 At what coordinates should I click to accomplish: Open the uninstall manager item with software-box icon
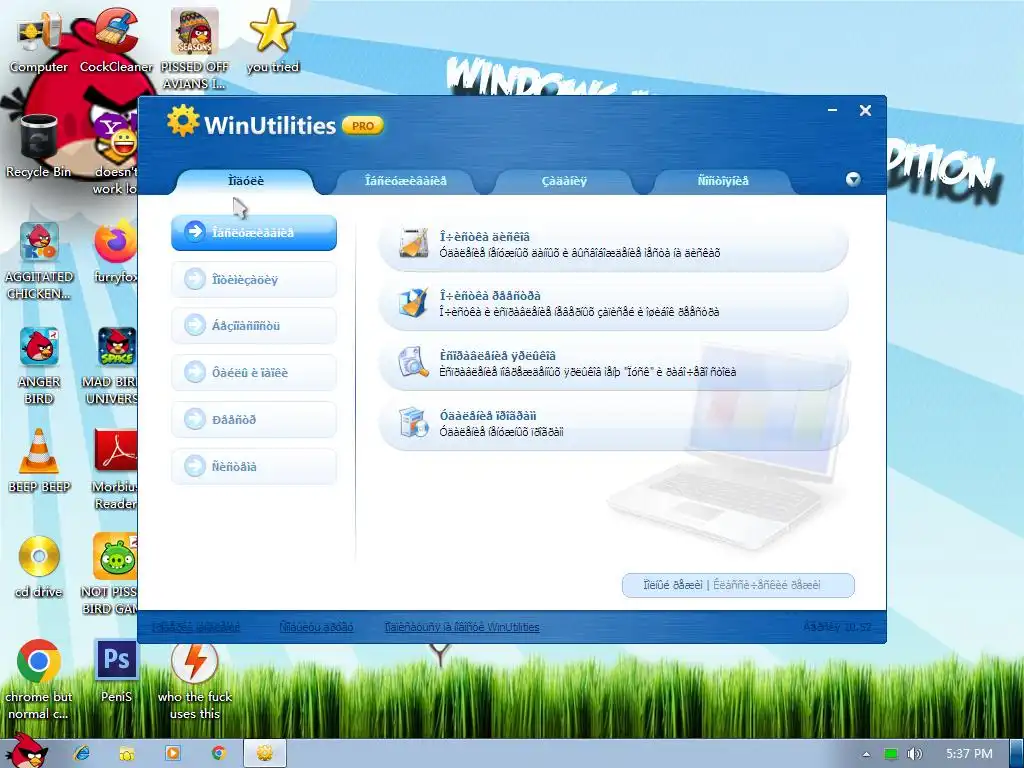point(613,423)
